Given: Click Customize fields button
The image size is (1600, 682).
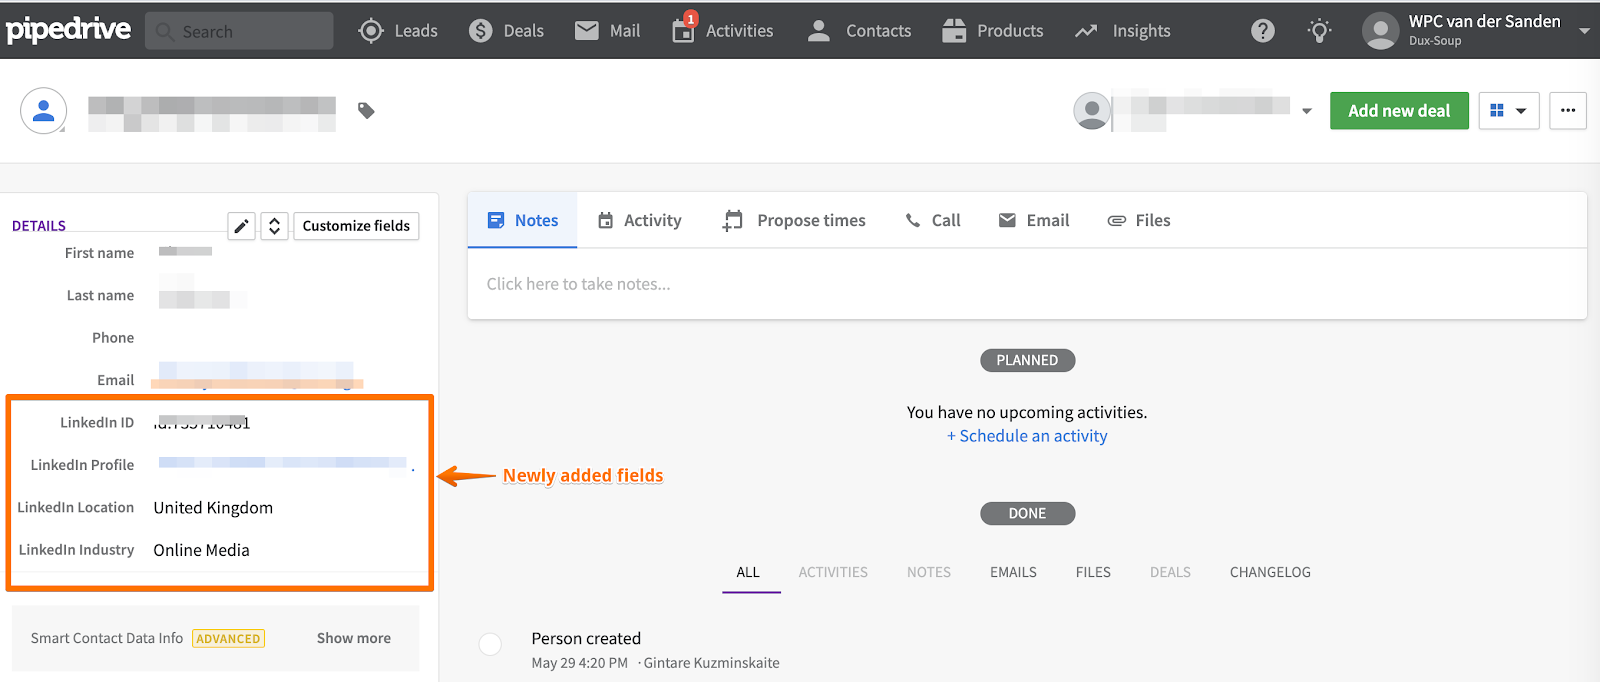Looking at the screenshot, I should coord(356,226).
